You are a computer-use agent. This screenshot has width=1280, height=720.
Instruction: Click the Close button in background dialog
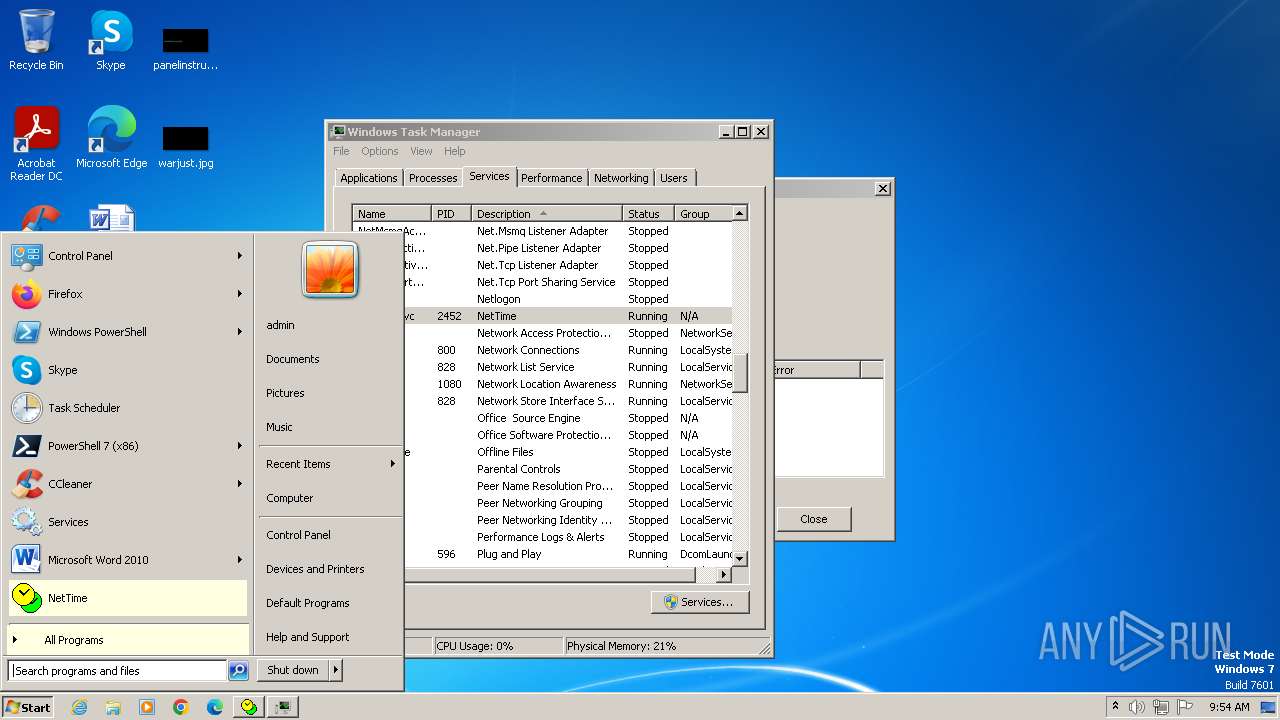click(814, 519)
